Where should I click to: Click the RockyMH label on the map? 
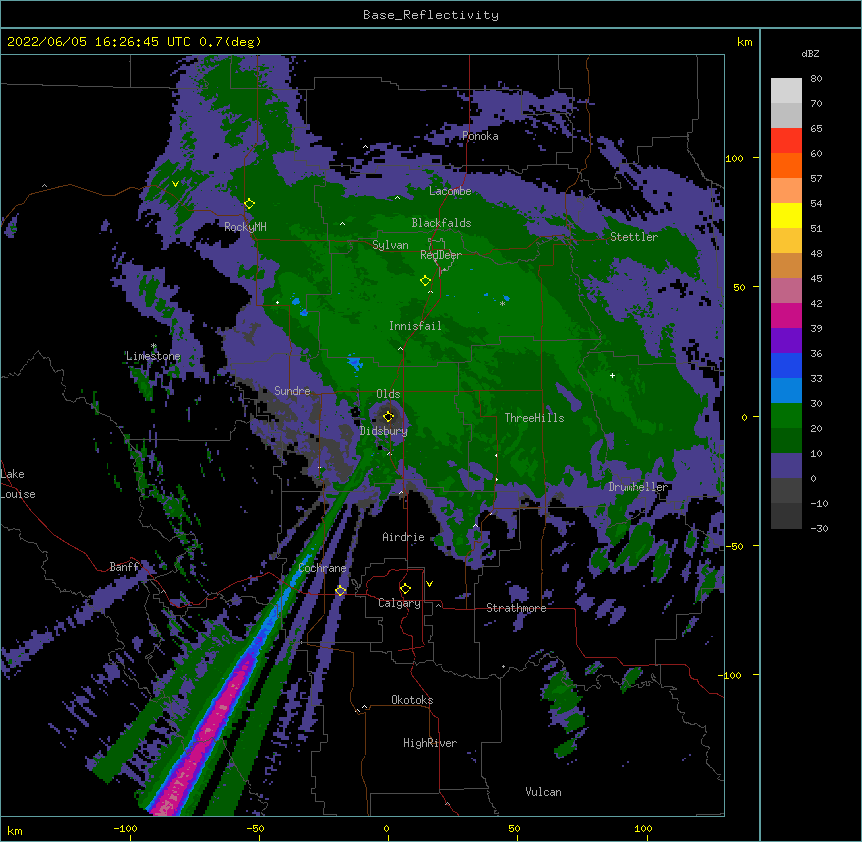tap(245, 227)
